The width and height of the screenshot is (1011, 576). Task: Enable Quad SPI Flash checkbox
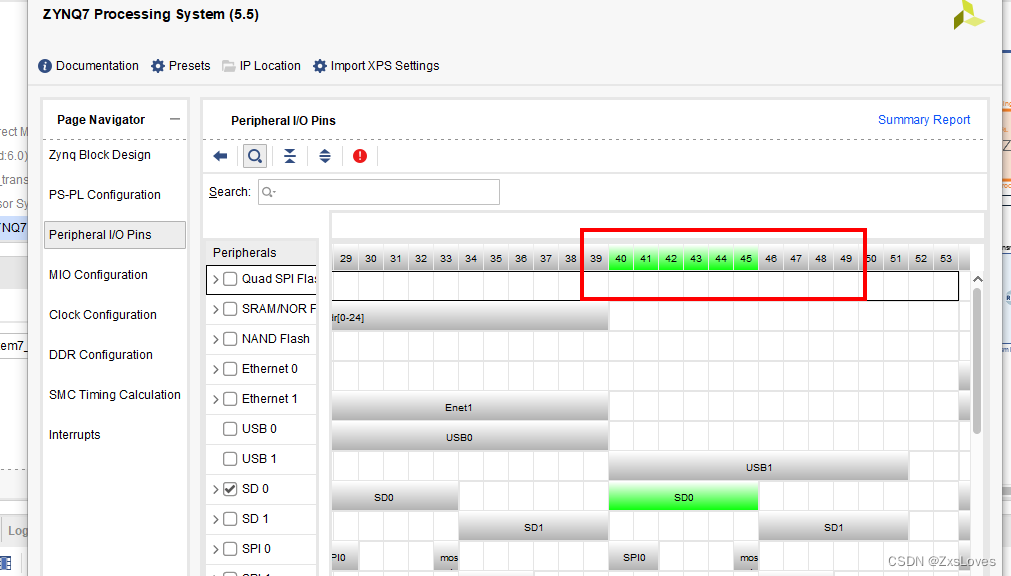coord(230,279)
